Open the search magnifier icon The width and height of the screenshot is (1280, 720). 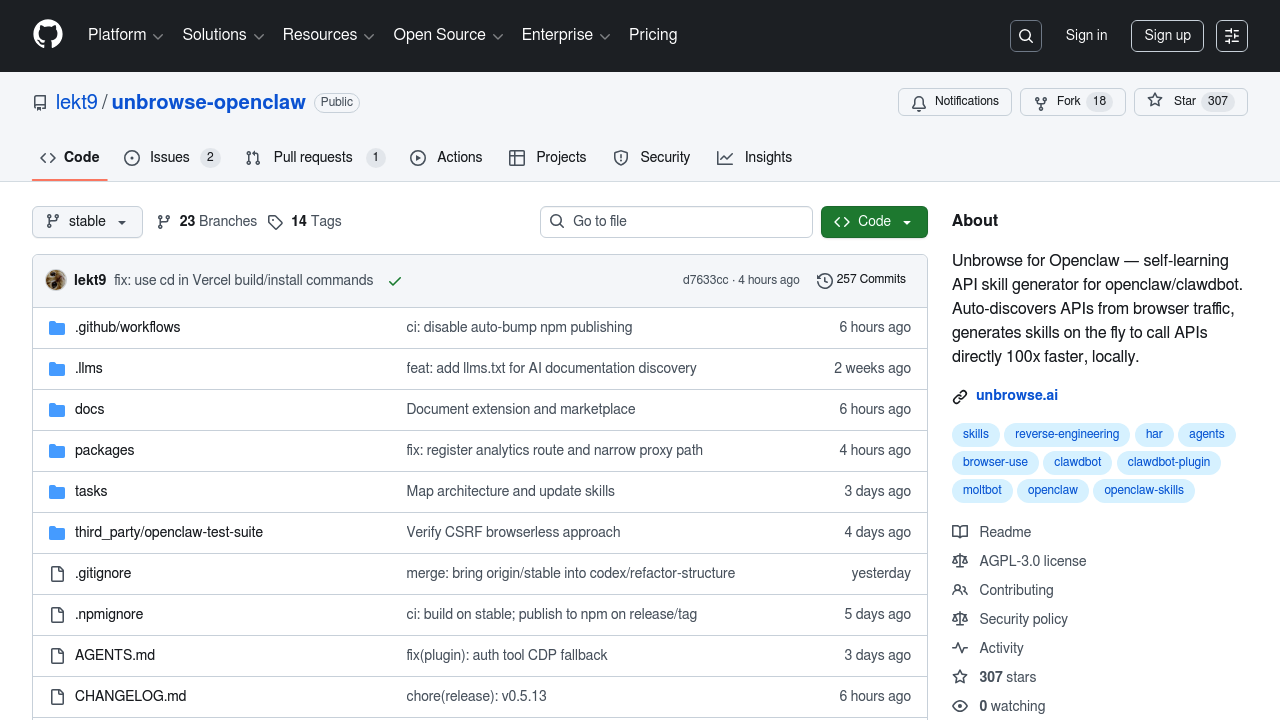1026,36
